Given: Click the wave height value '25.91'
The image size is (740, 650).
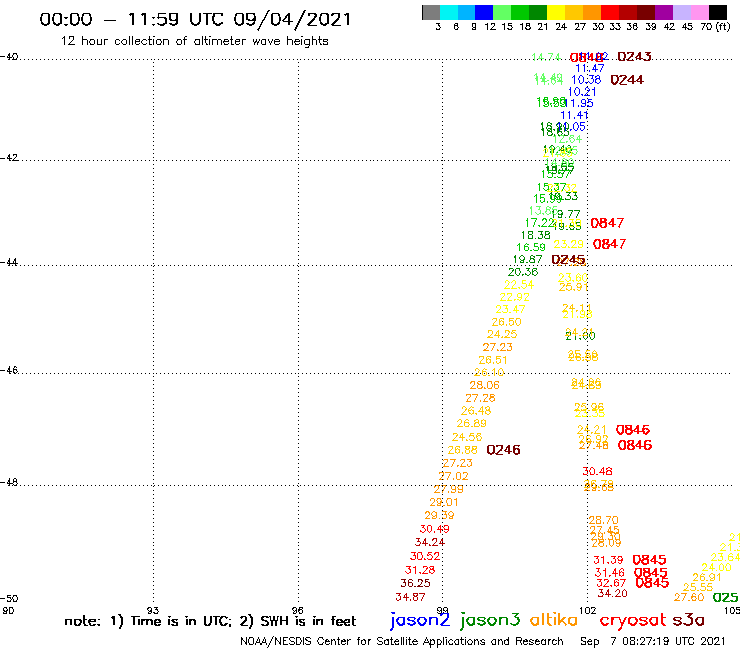Looking at the screenshot, I should [573, 287].
